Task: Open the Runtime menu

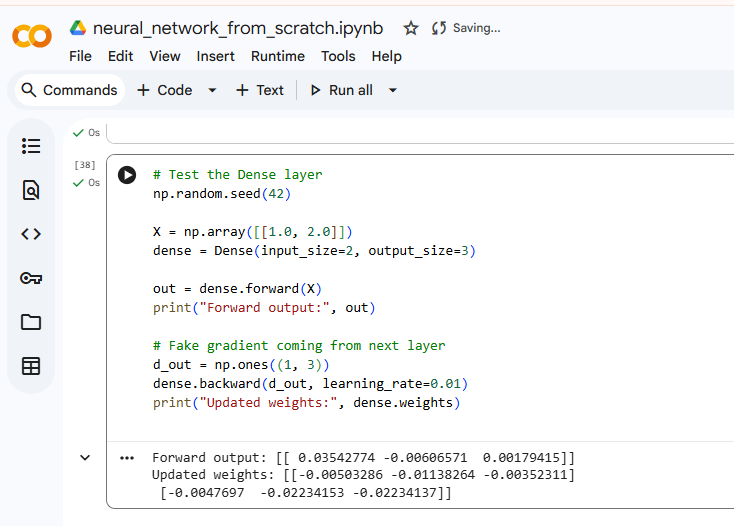Action: click(278, 56)
